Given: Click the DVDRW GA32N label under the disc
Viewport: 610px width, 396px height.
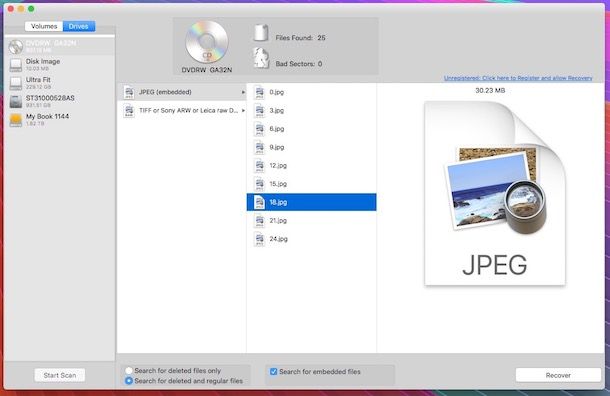Looking at the screenshot, I should (x=207, y=70).
